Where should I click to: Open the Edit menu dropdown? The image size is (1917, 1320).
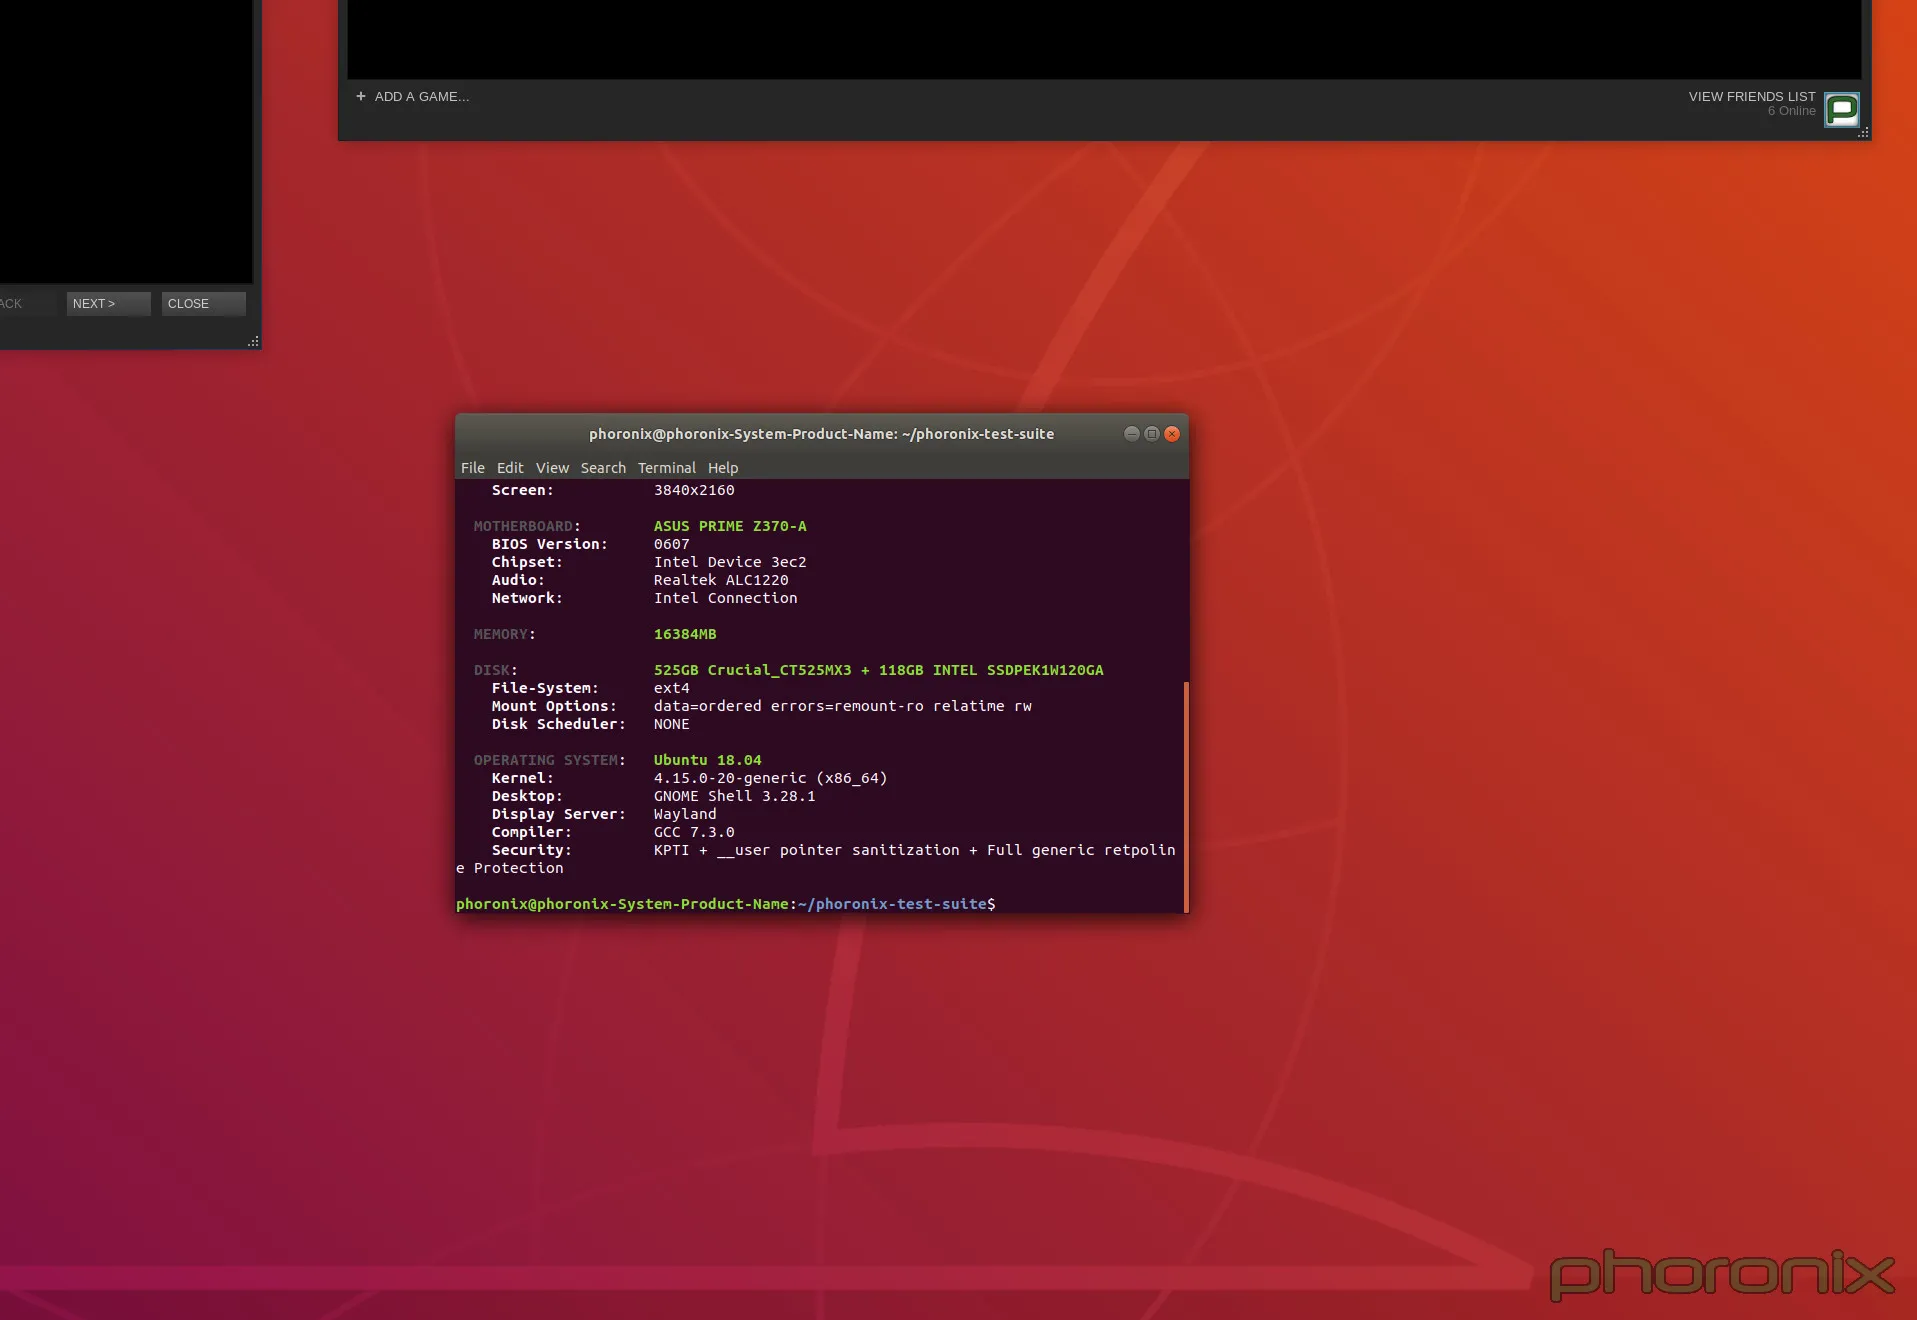click(510, 467)
